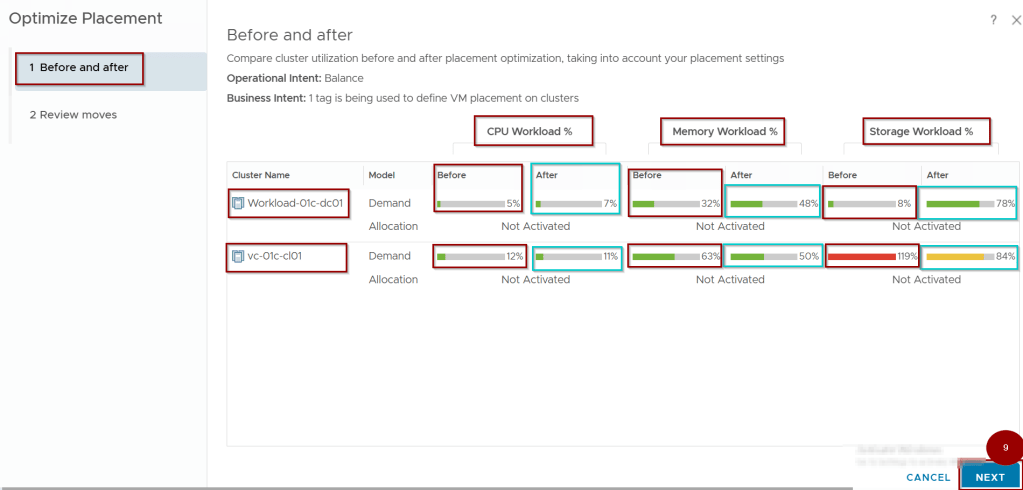Click the Workload-01c-dc01 cluster icon

pyautogui.click(x=238, y=203)
